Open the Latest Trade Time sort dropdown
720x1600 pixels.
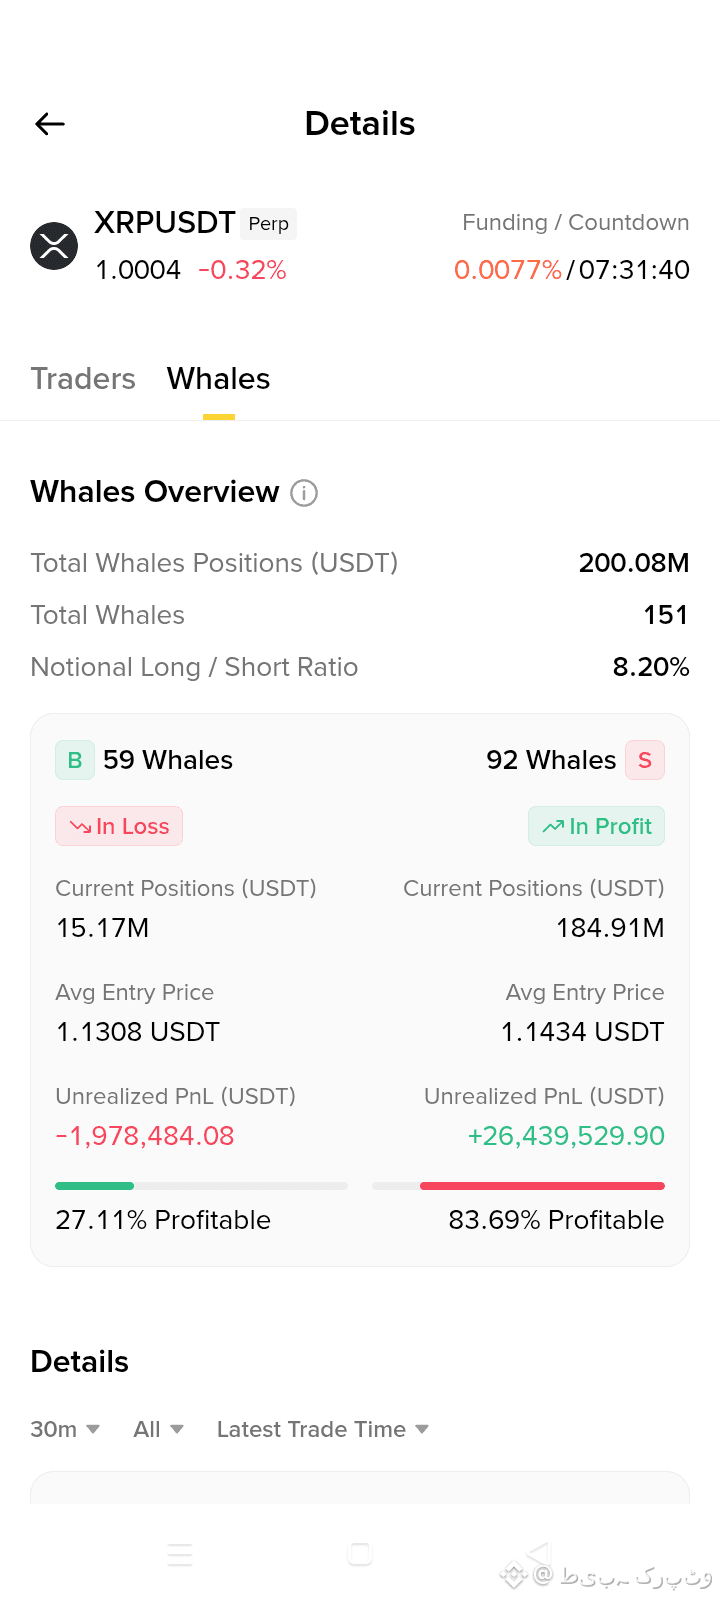[323, 1430]
